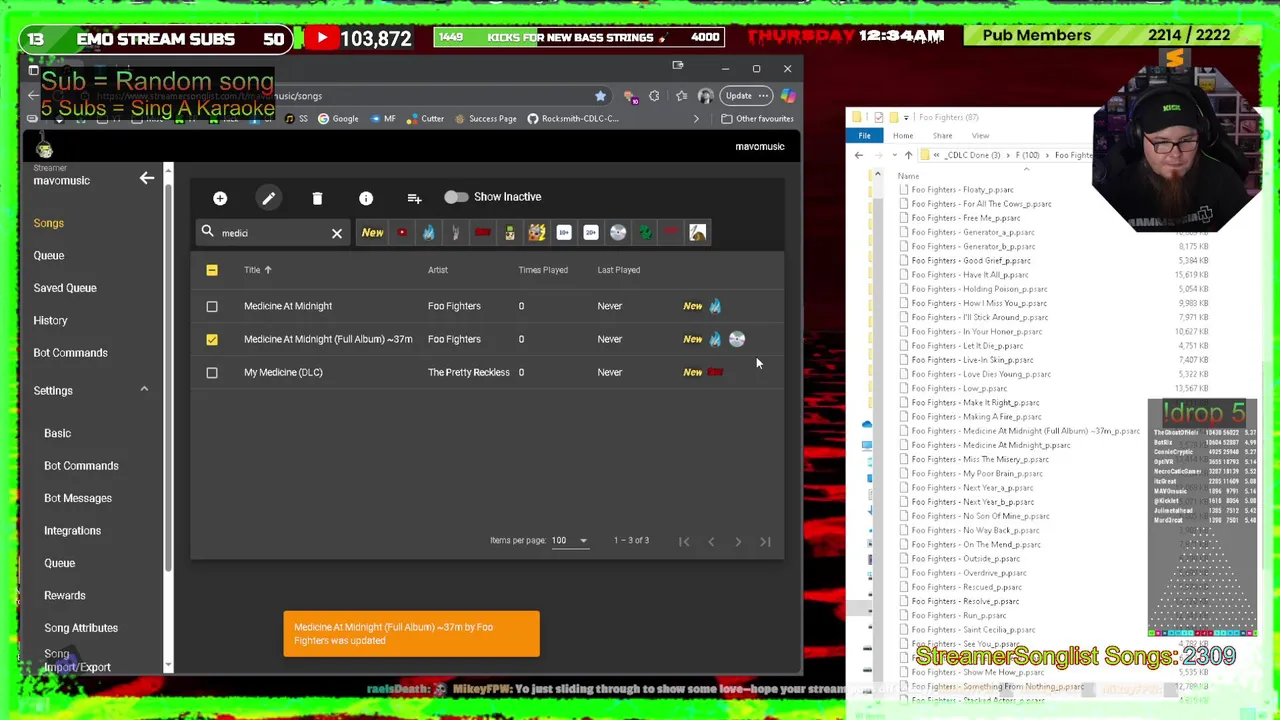Click The Pretty Reckless artist cell

click(469, 372)
